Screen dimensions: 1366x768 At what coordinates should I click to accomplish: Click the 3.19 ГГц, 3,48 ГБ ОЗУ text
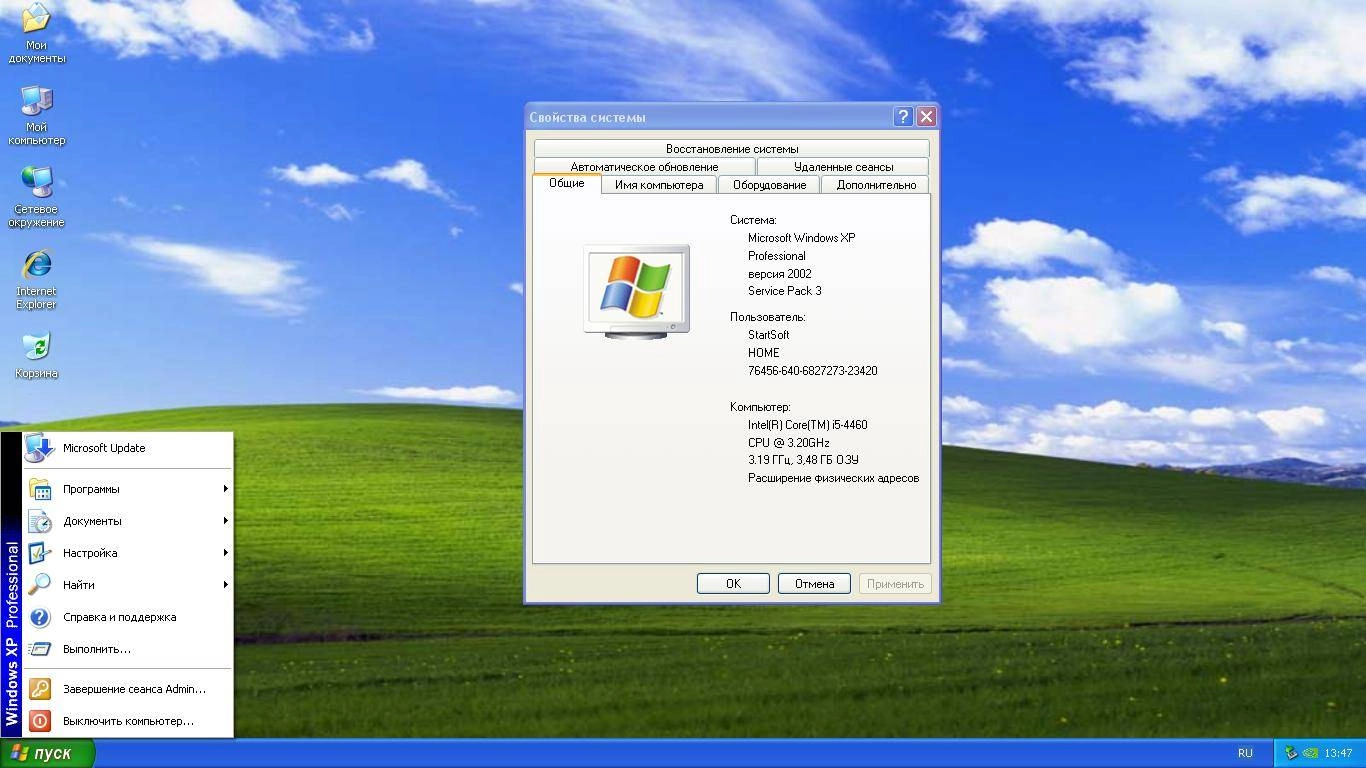coord(803,460)
